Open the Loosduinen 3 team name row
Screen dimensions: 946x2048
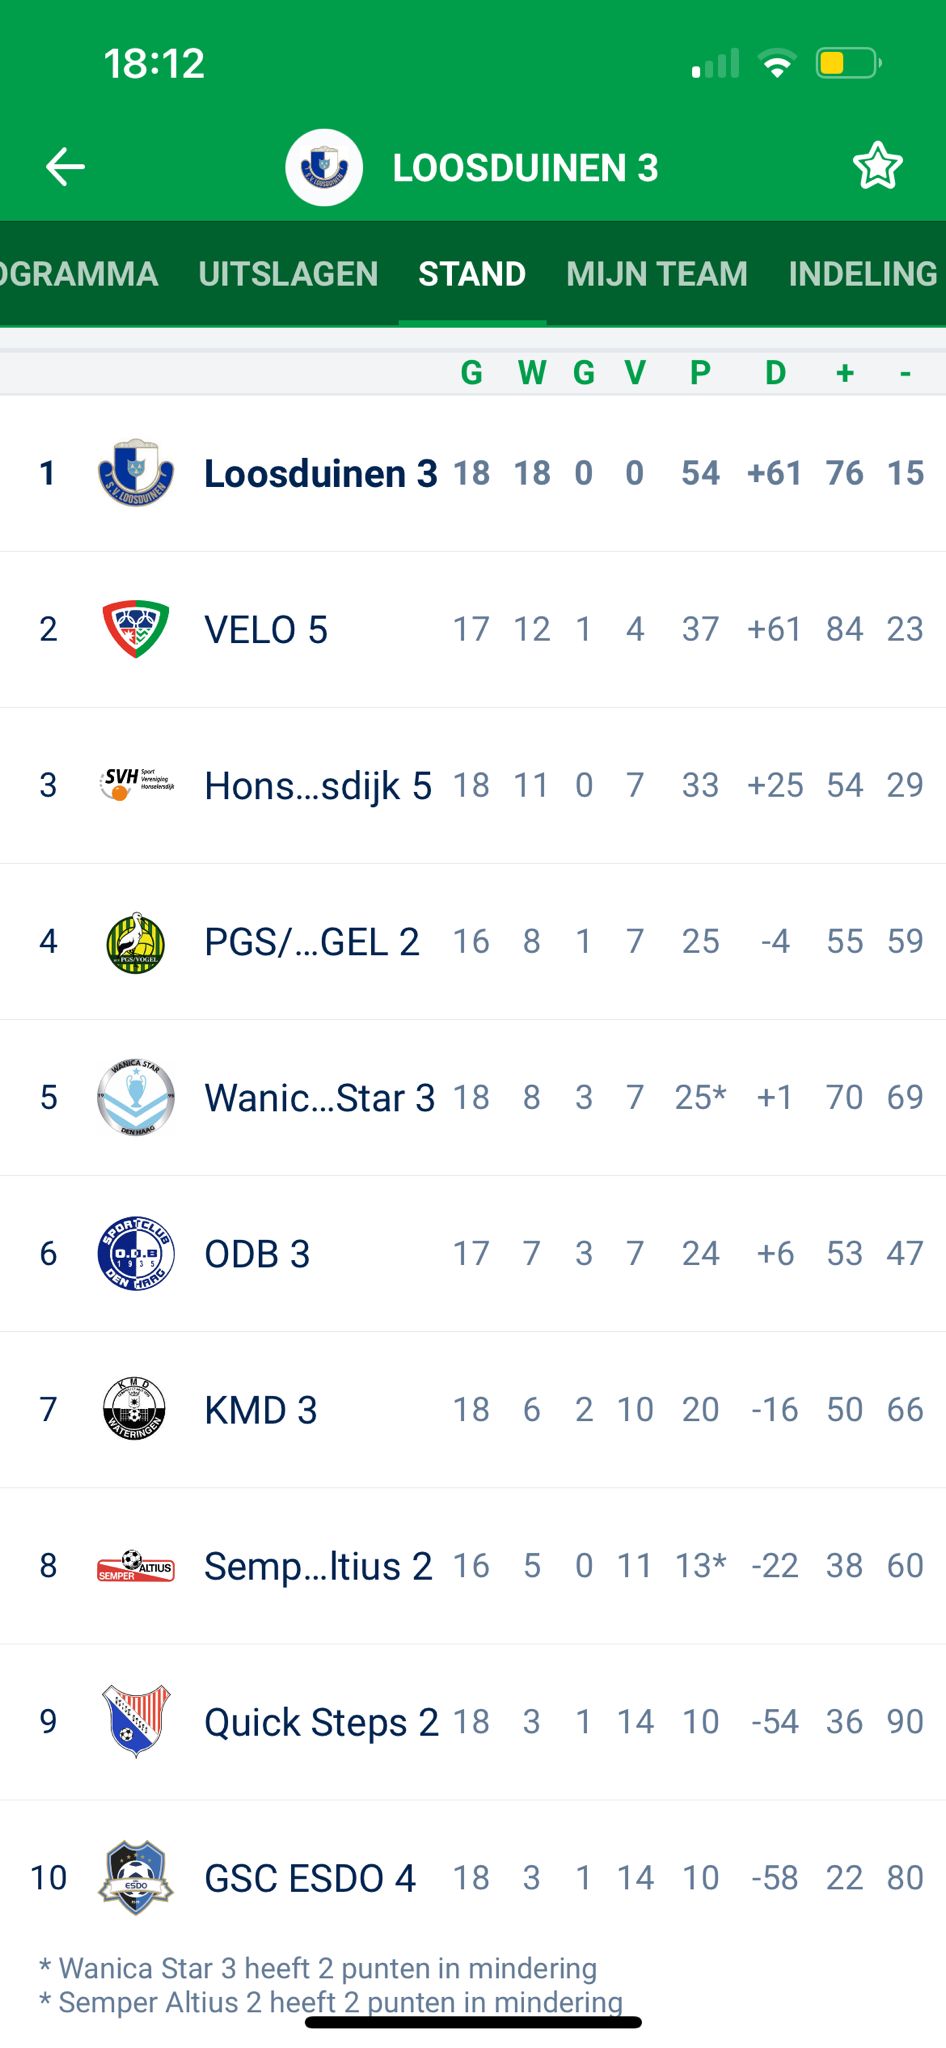pyautogui.click(x=320, y=473)
